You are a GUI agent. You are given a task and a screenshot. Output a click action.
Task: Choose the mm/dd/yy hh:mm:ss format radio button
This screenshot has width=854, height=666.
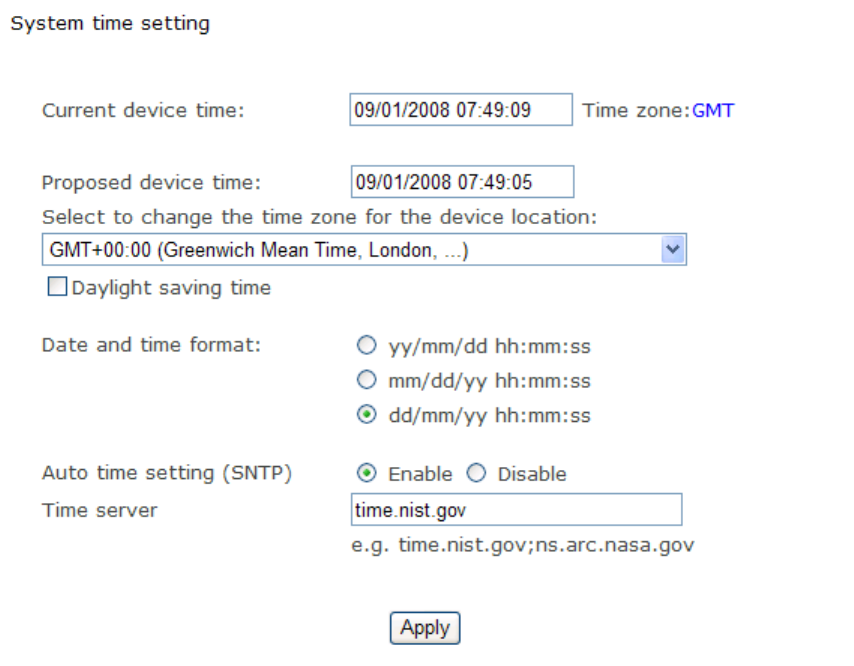point(367,381)
